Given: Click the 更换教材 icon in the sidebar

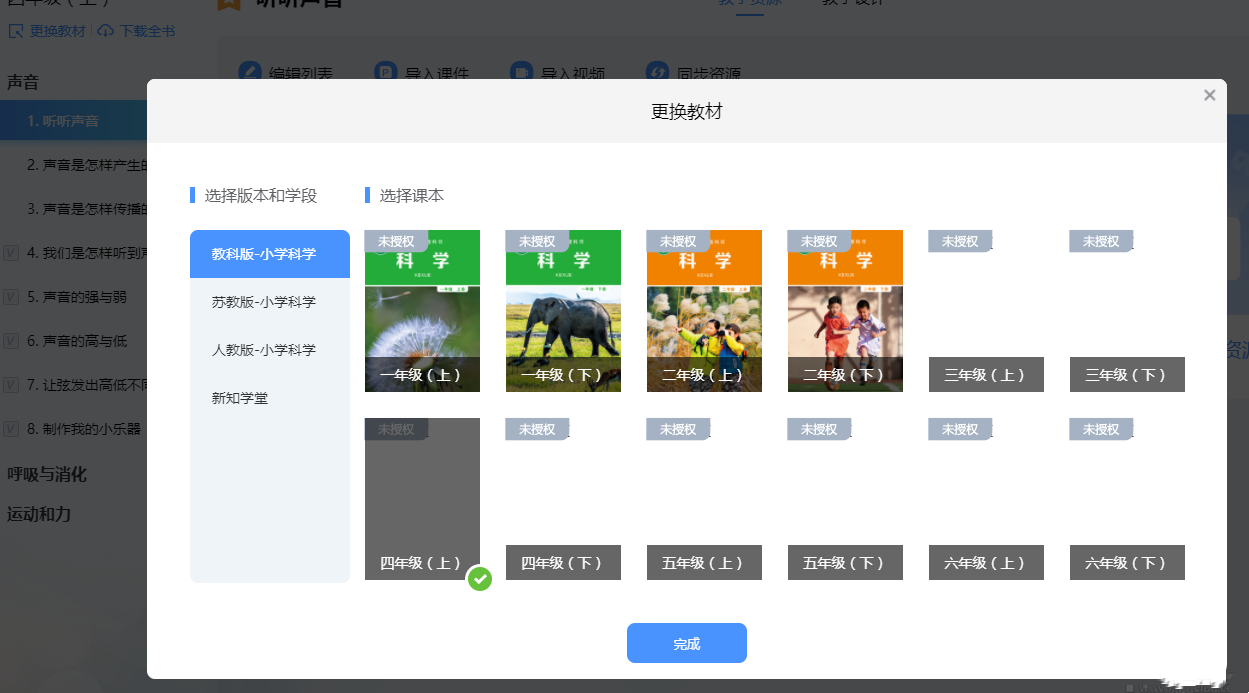Looking at the screenshot, I should pos(16,31).
